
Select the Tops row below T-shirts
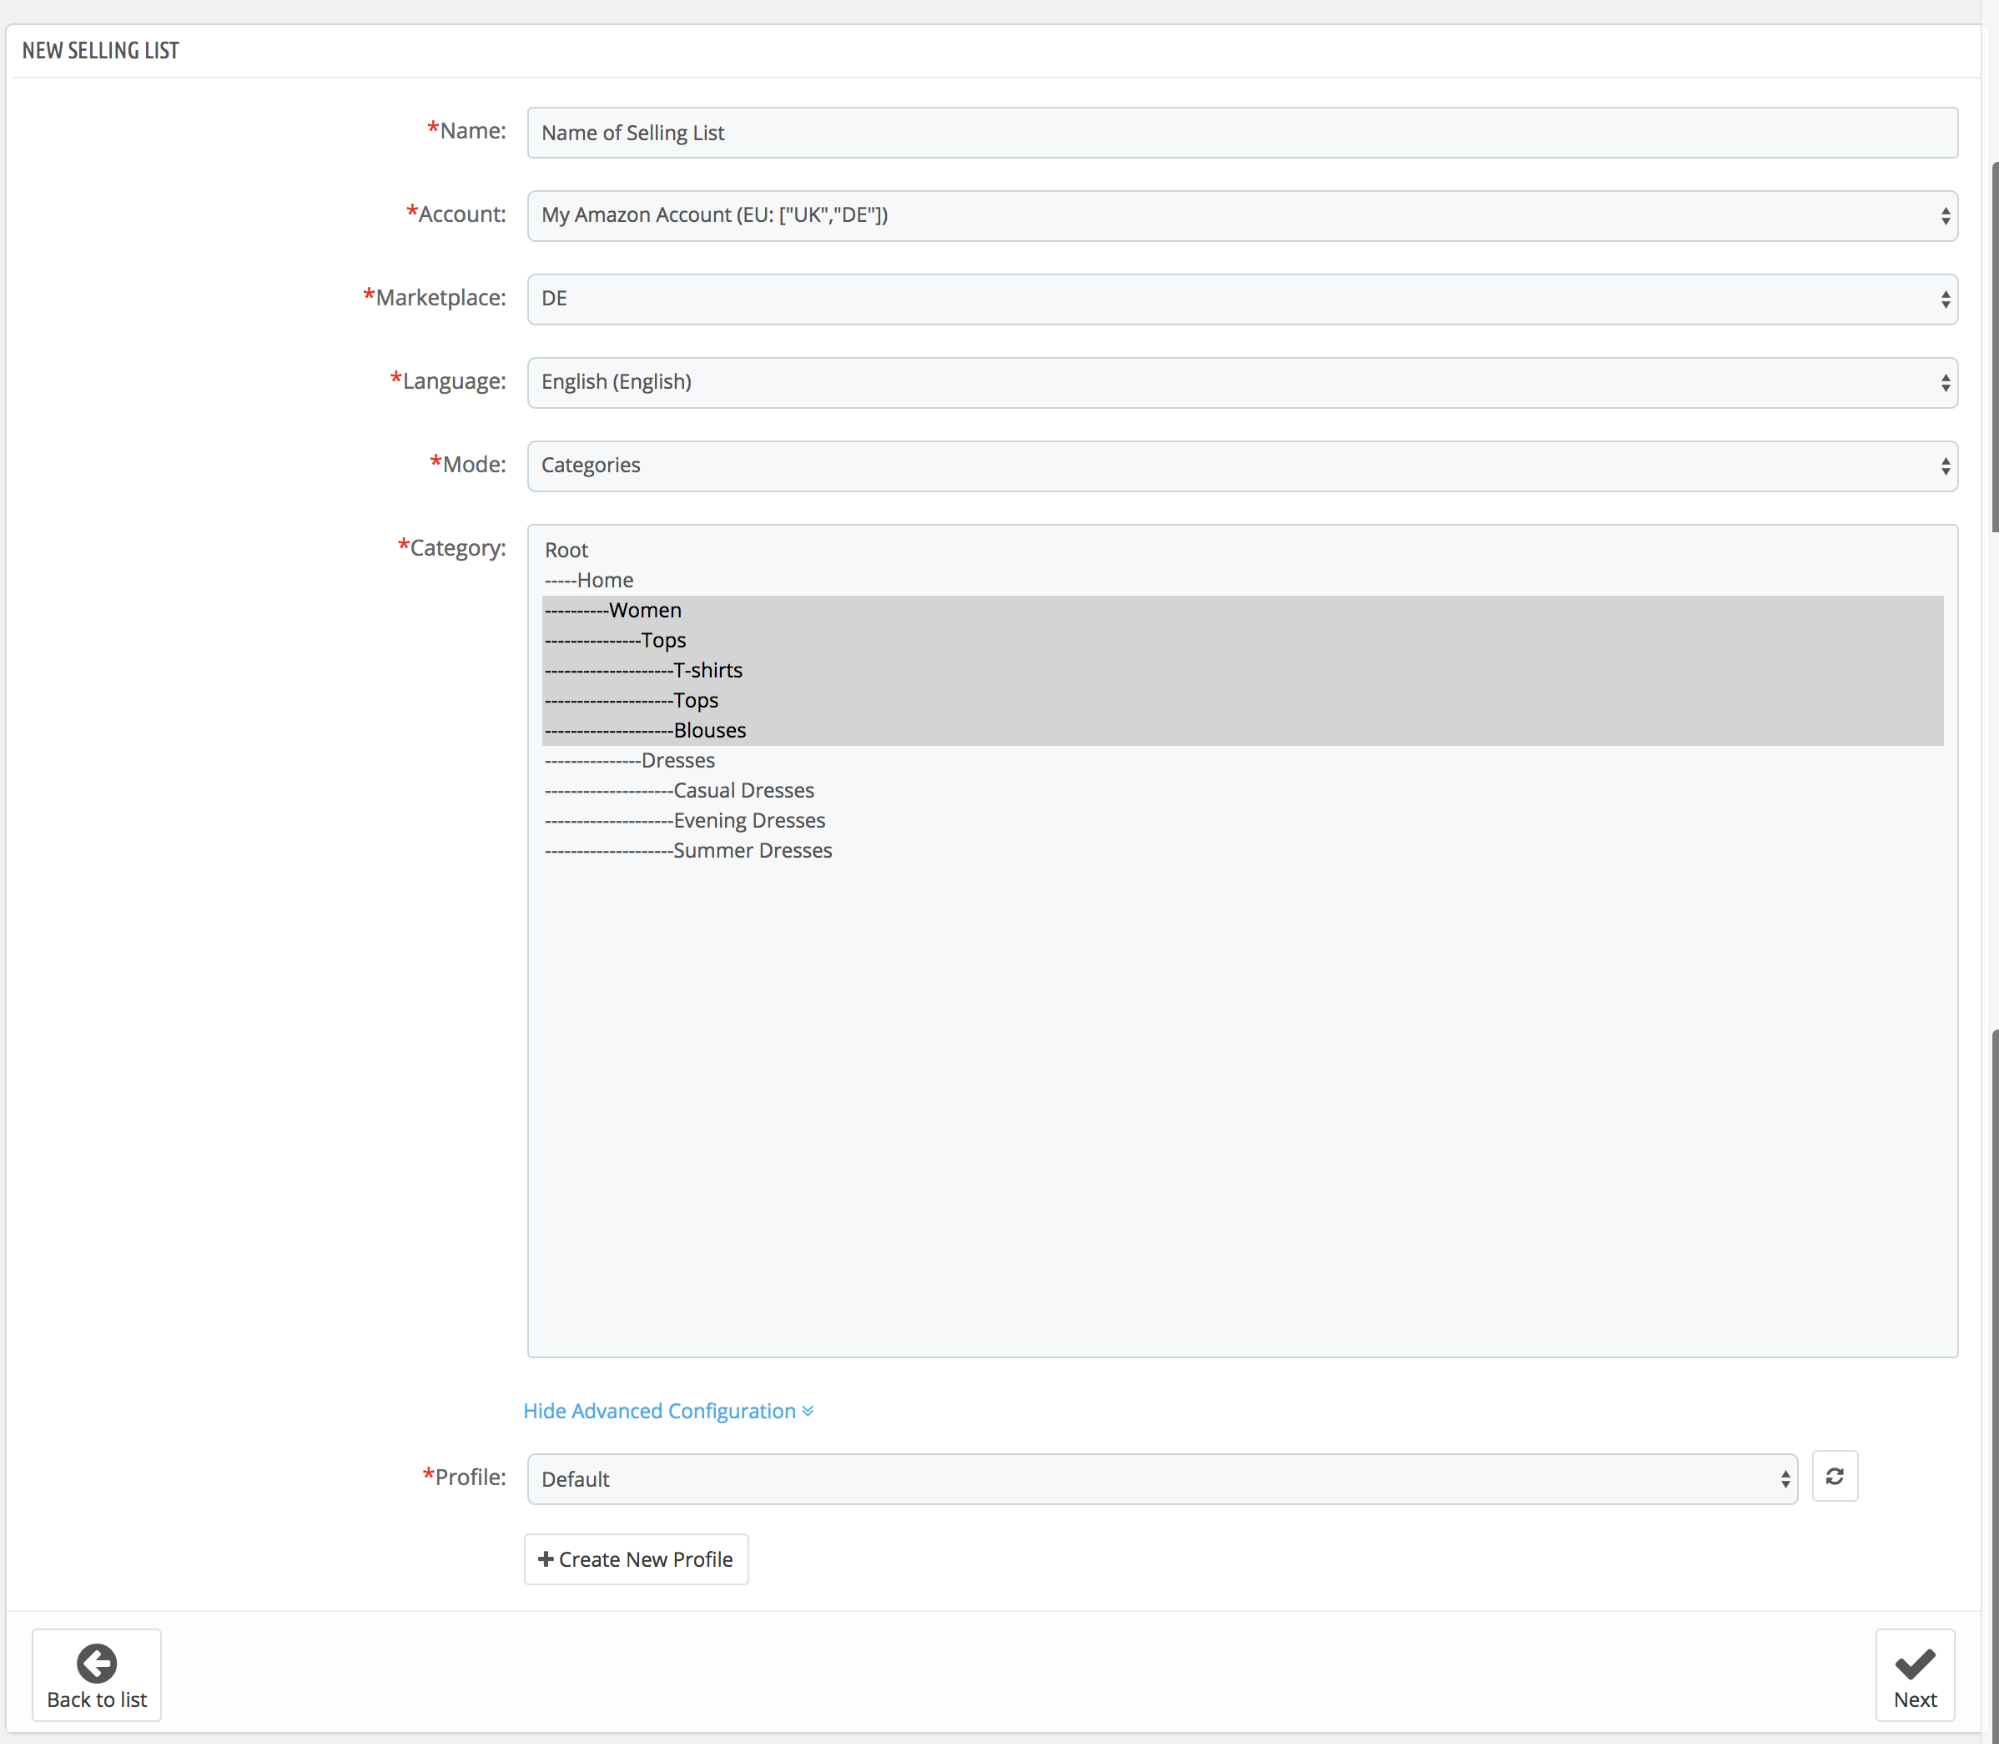tap(1242, 700)
